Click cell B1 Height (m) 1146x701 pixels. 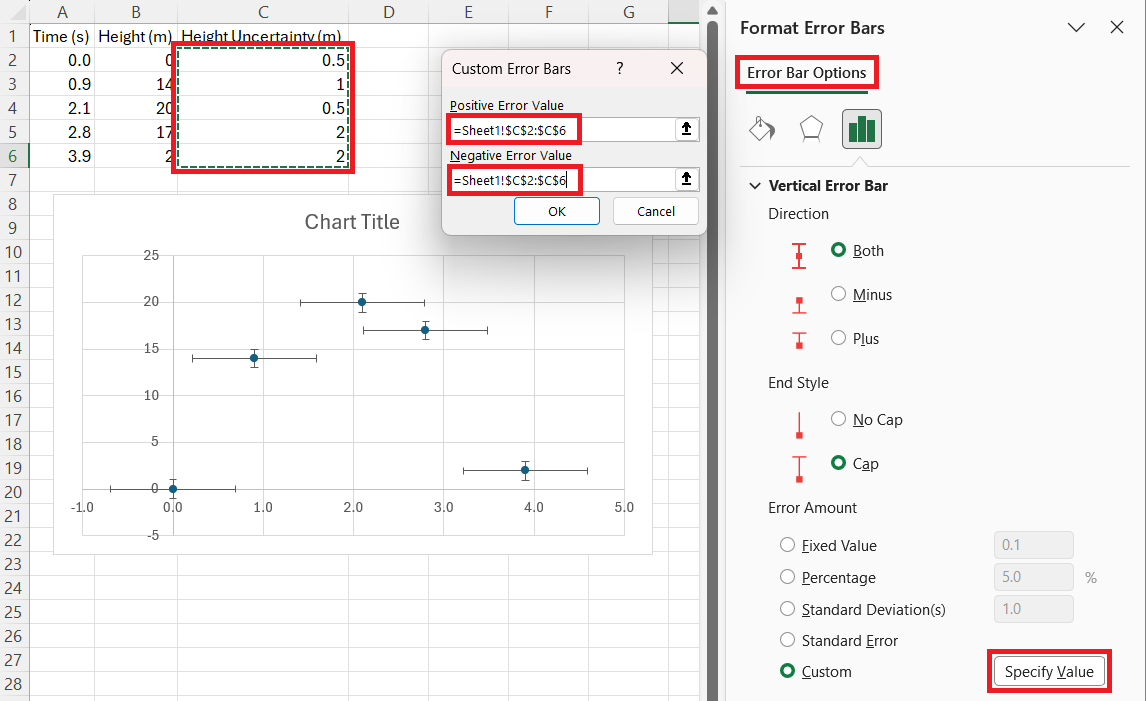[x=136, y=36]
